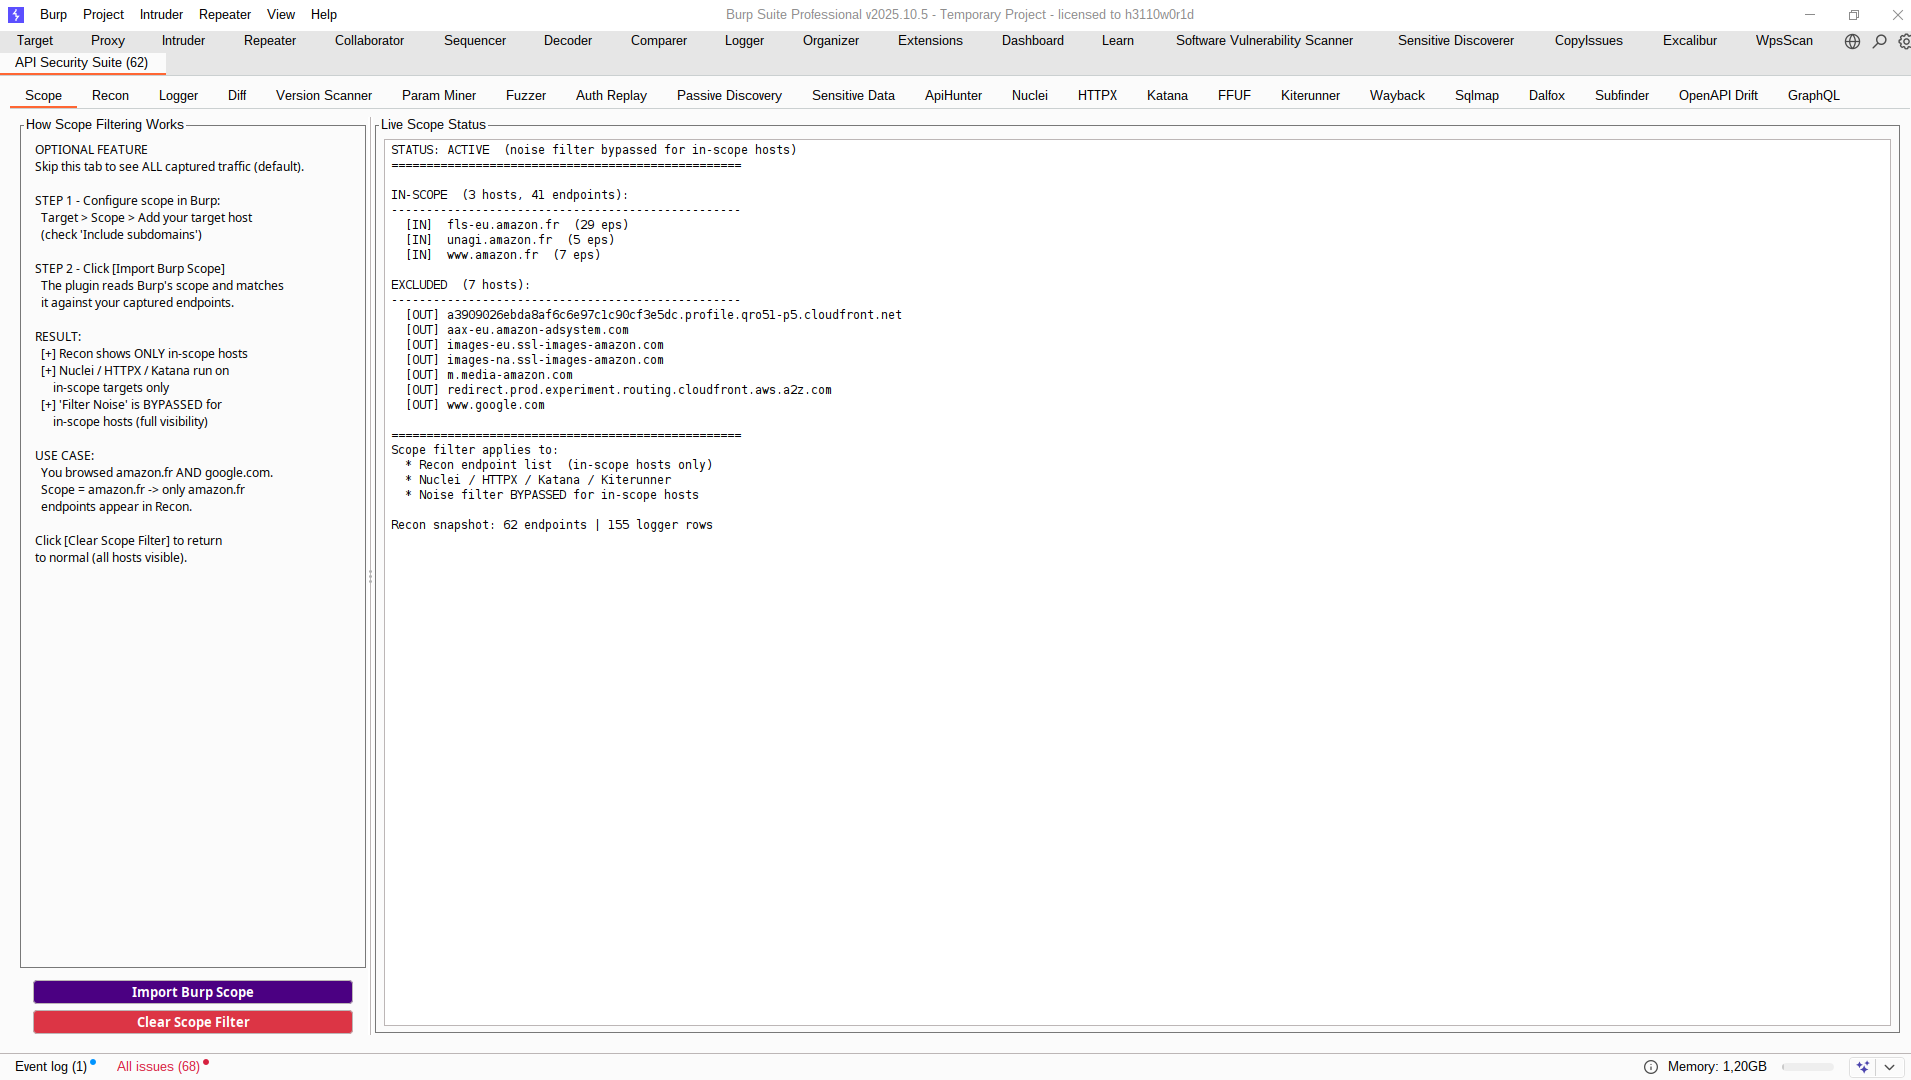Screen dimensions: 1911x1080
Task: Click the Import Burp Scope button
Action: pyautogui.click(x=193, y=992)
